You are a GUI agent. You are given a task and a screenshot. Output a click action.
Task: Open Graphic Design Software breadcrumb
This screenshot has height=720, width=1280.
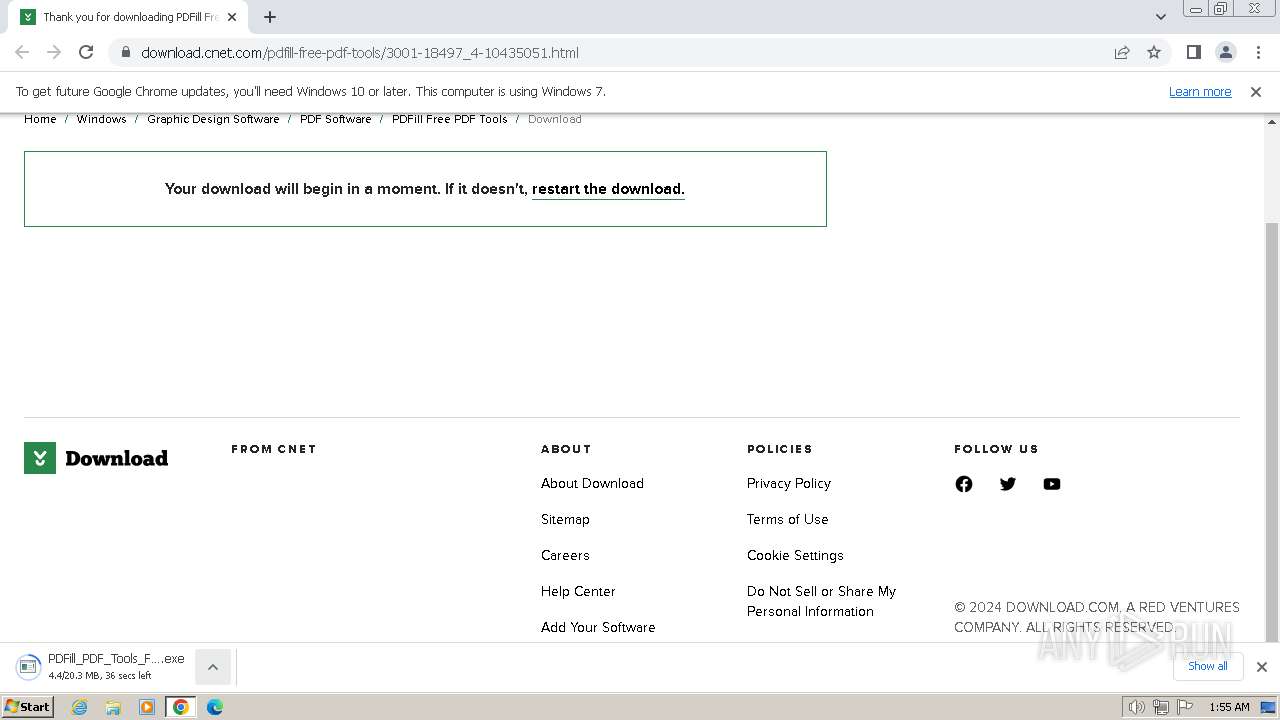tap(213, 119)
